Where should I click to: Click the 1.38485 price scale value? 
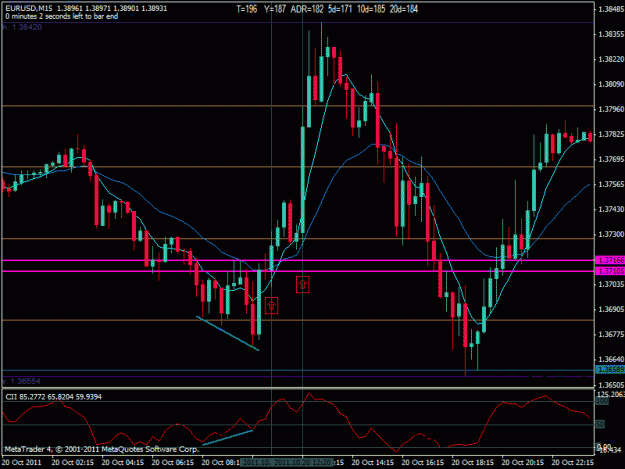611,9
